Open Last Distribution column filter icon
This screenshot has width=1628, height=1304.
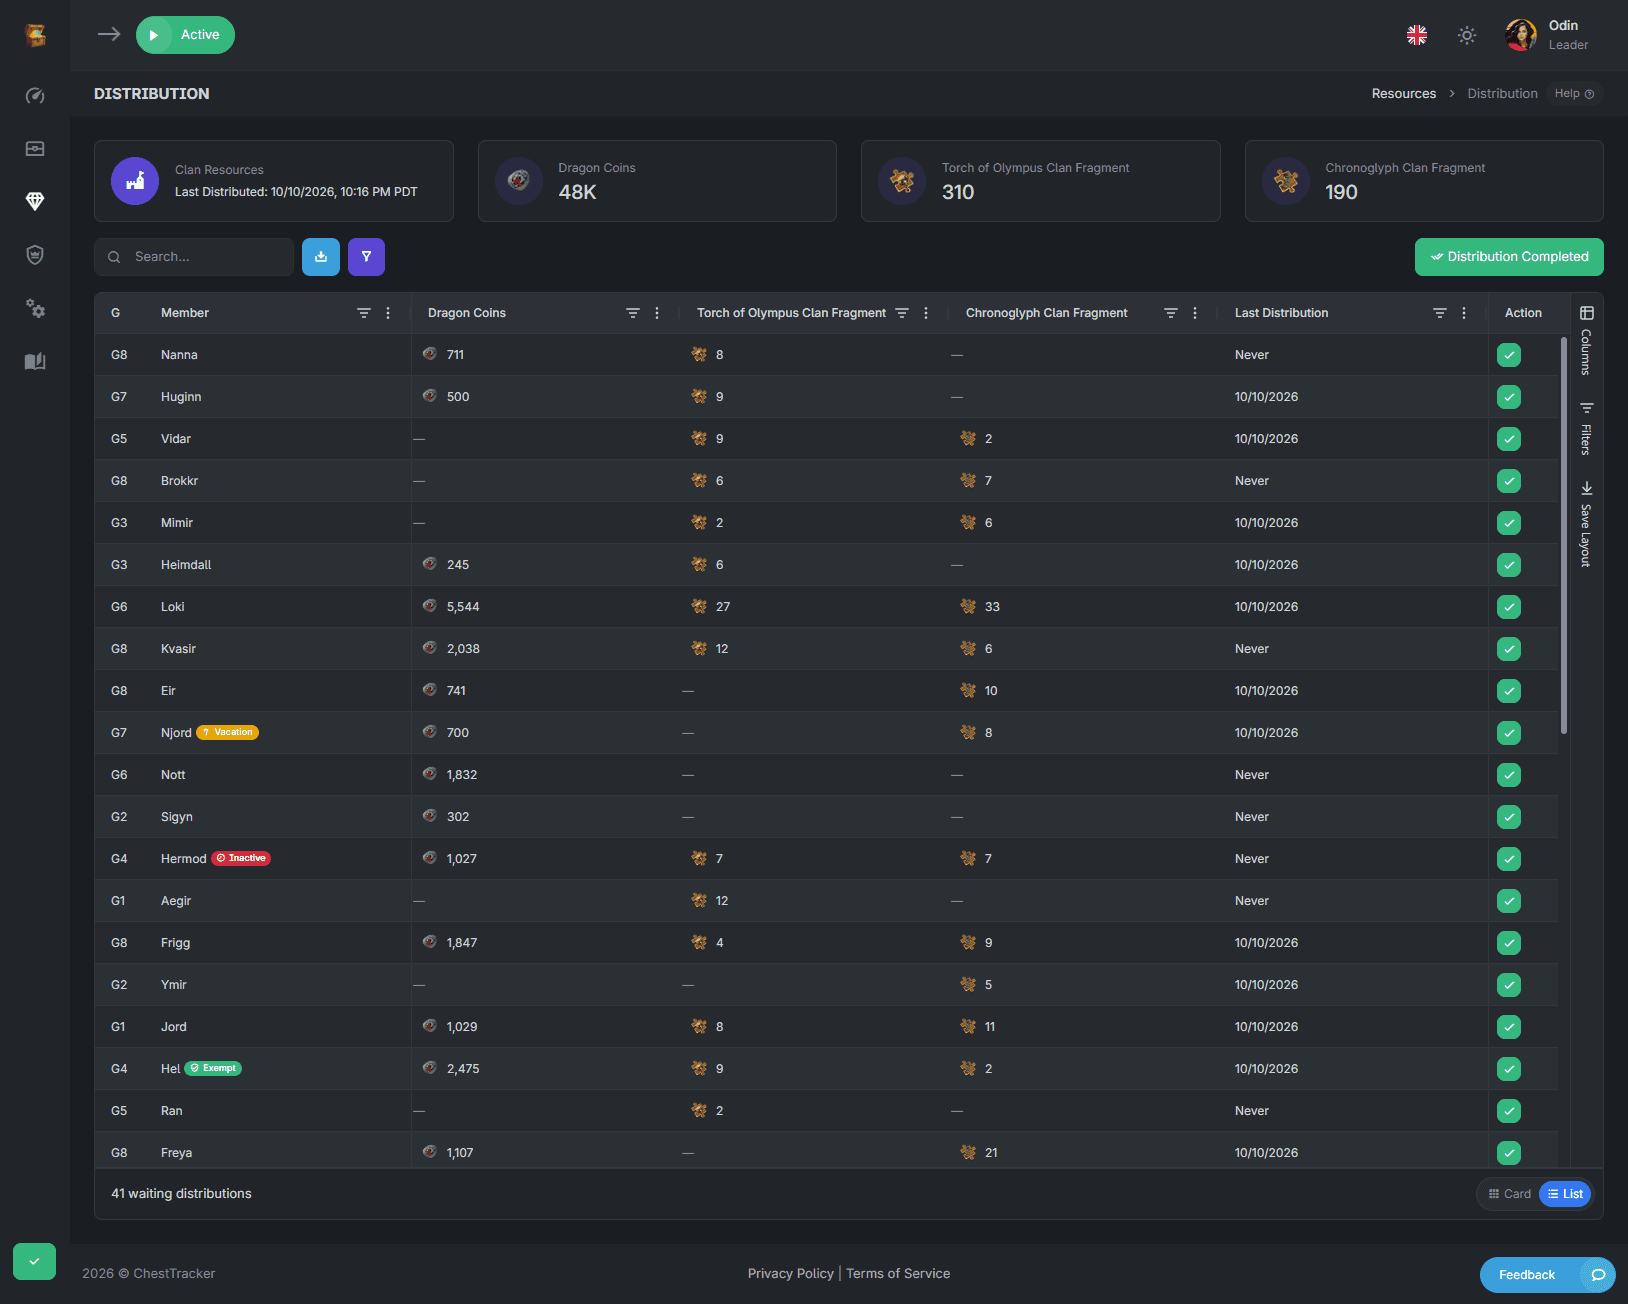point(1440,313)
